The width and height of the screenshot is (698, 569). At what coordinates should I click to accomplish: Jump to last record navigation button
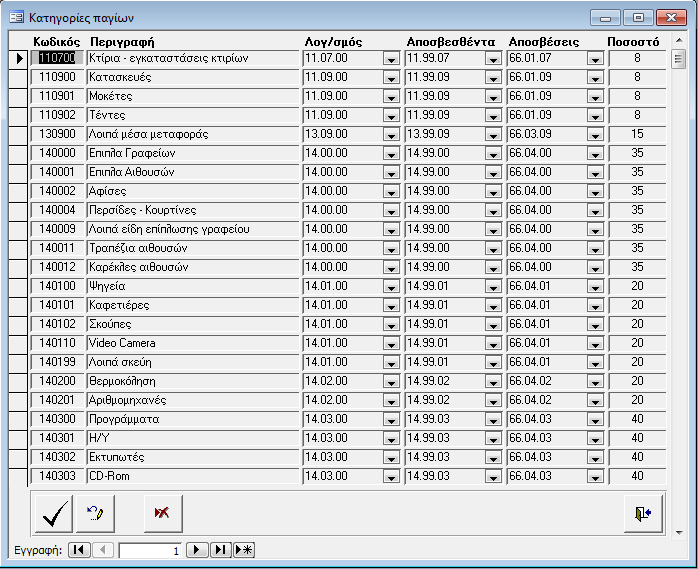click(x=220, y=550)
